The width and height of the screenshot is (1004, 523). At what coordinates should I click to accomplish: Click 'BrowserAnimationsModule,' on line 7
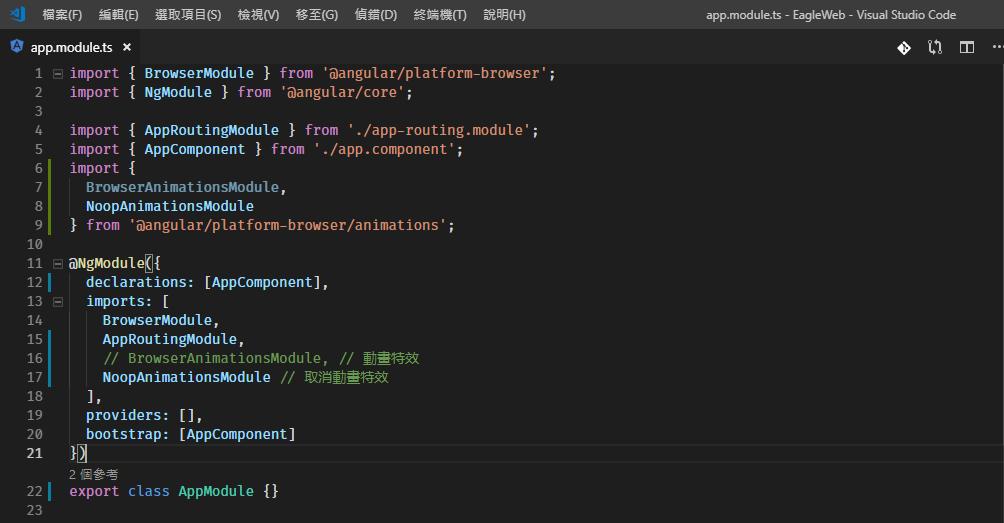point(186,188)
